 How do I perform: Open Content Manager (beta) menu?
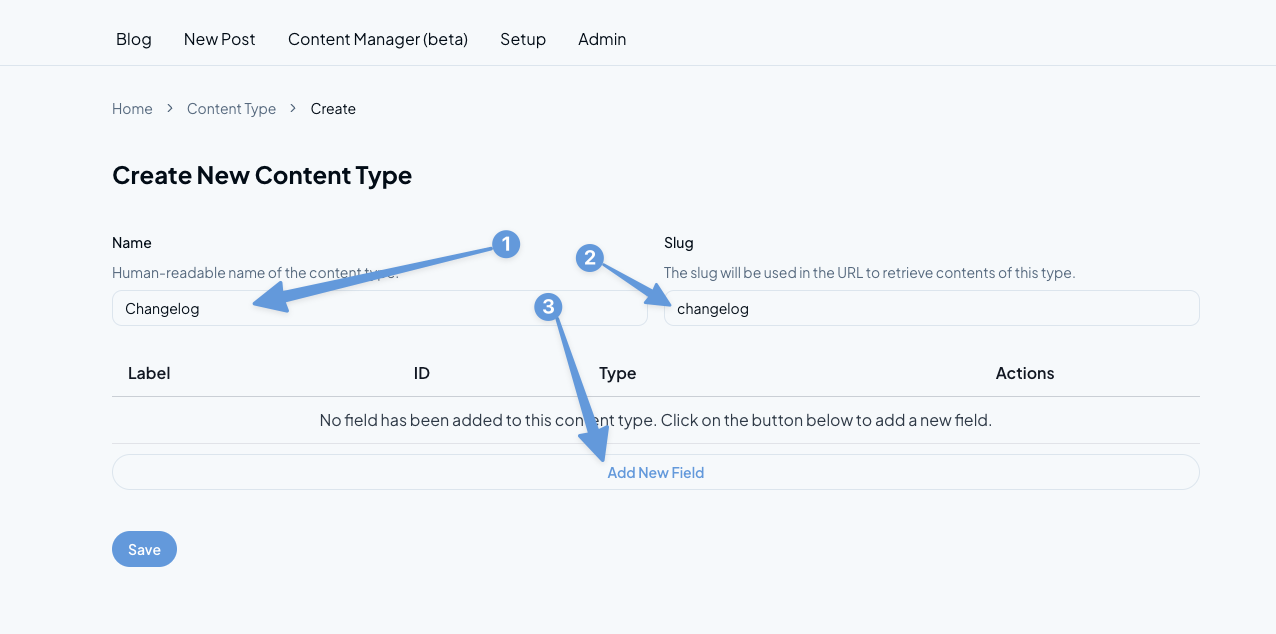coord(378,39)
